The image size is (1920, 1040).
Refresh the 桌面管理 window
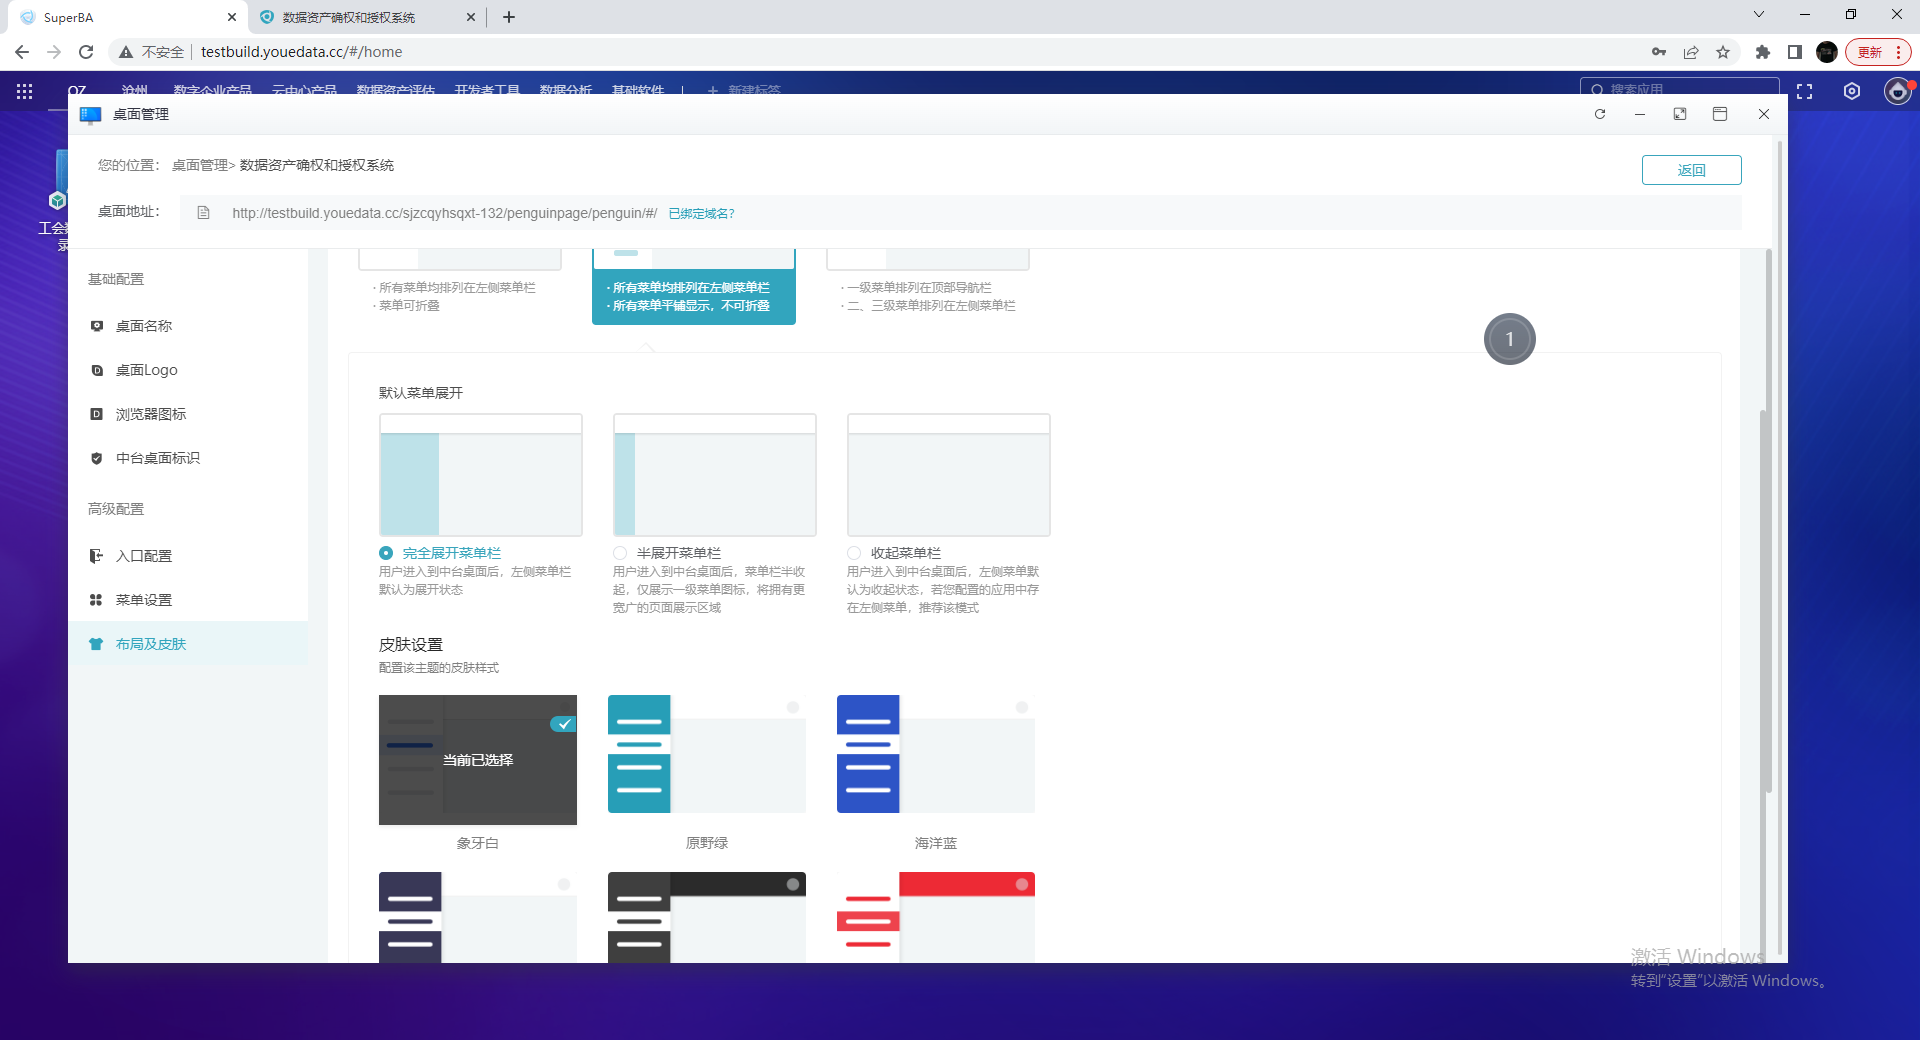pos(1600,114)
